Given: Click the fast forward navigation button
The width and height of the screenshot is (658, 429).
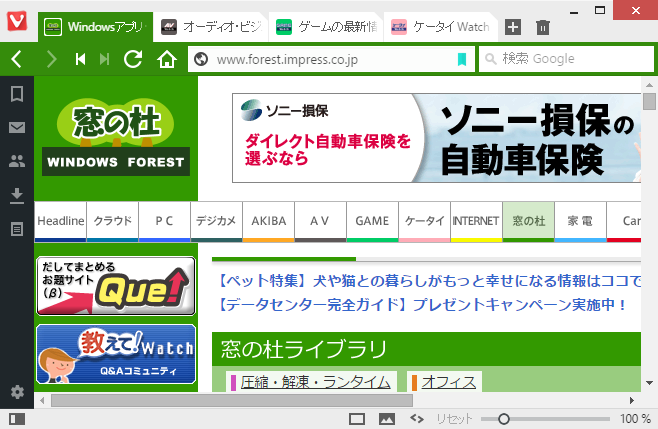Looking at the screenshot, I should 105,59.
